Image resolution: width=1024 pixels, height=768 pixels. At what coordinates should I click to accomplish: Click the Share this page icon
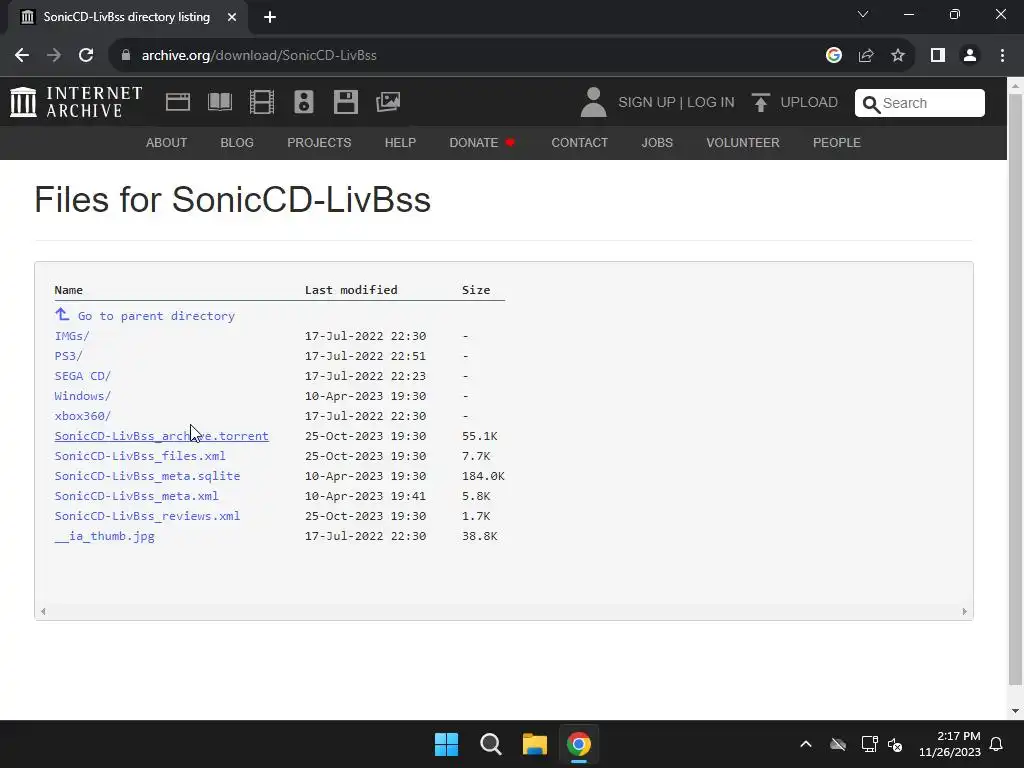(x=866, y=56)
